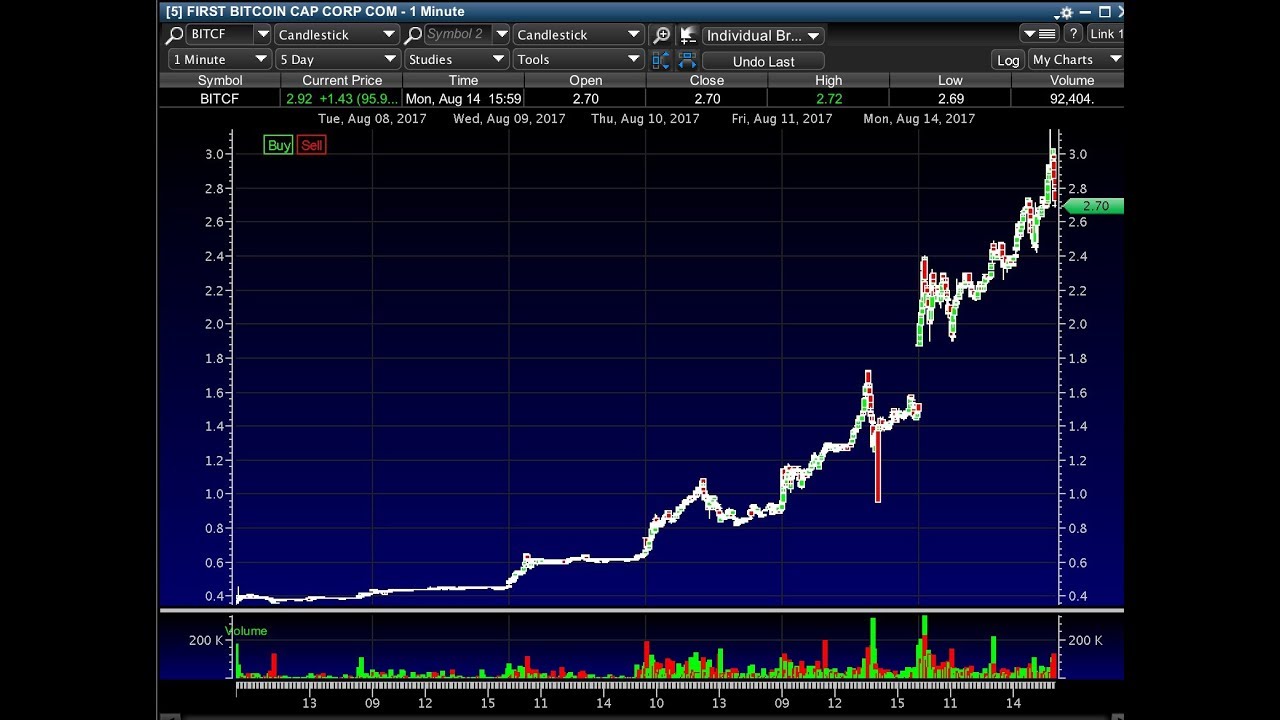The image size is (1280, 720).
Task: Click the horizontal scale adjust icon
Action: [x=687, y=60]
